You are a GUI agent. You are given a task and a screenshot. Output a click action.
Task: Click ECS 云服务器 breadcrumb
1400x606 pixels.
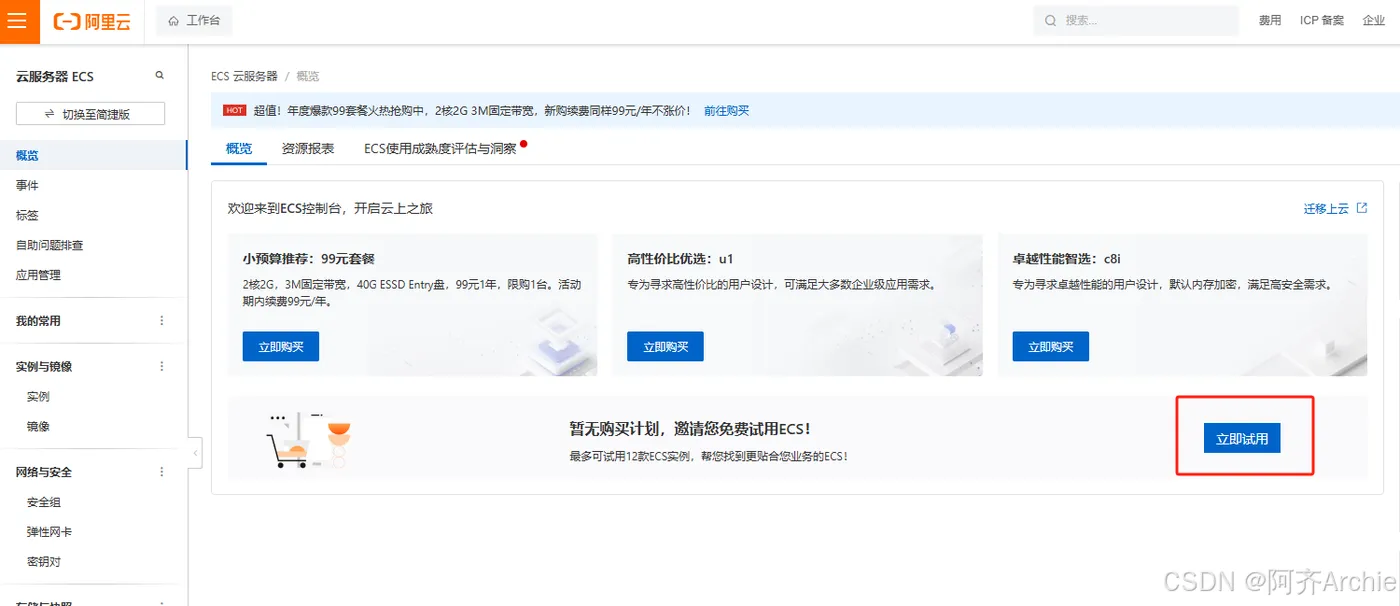tap(244, 76)
